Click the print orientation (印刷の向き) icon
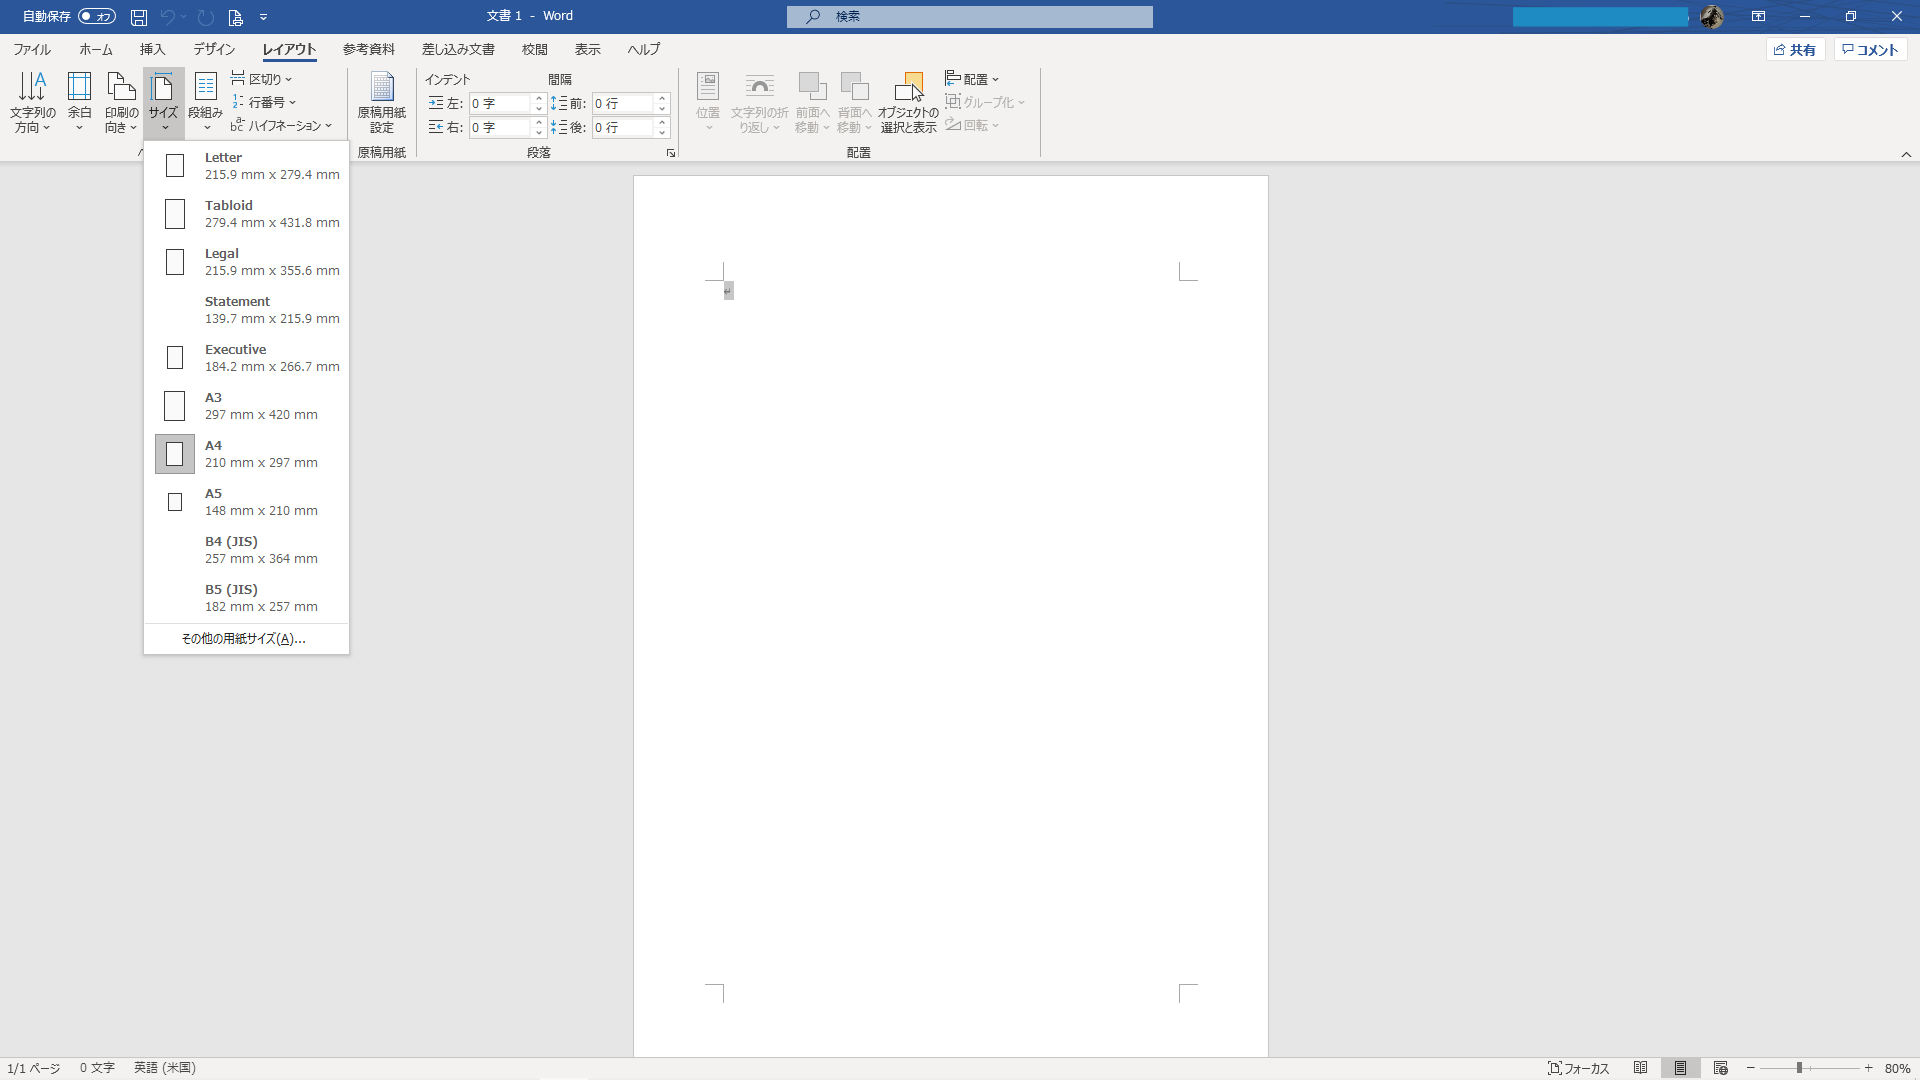This screenshot has height=1080, width=1920. (x=121, y=100)
